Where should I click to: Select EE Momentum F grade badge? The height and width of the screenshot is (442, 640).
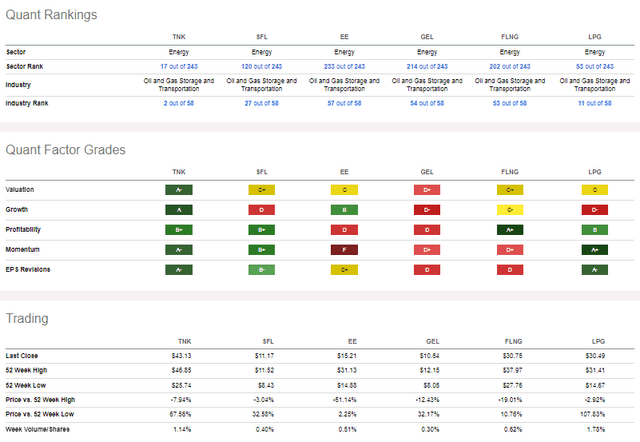344,250
